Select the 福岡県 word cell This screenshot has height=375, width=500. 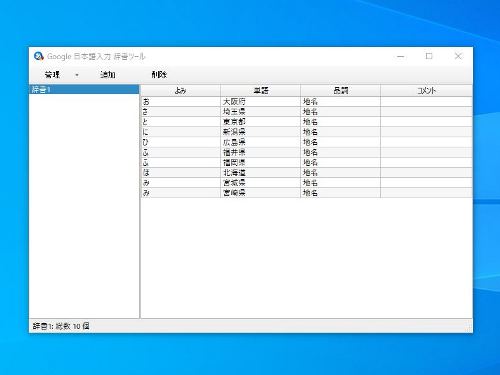(x=260, y=163)
